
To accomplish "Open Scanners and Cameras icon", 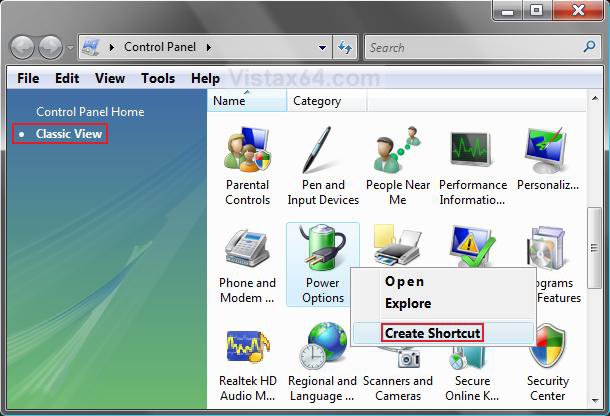I will pyautogui.click(x=408, y=358).
